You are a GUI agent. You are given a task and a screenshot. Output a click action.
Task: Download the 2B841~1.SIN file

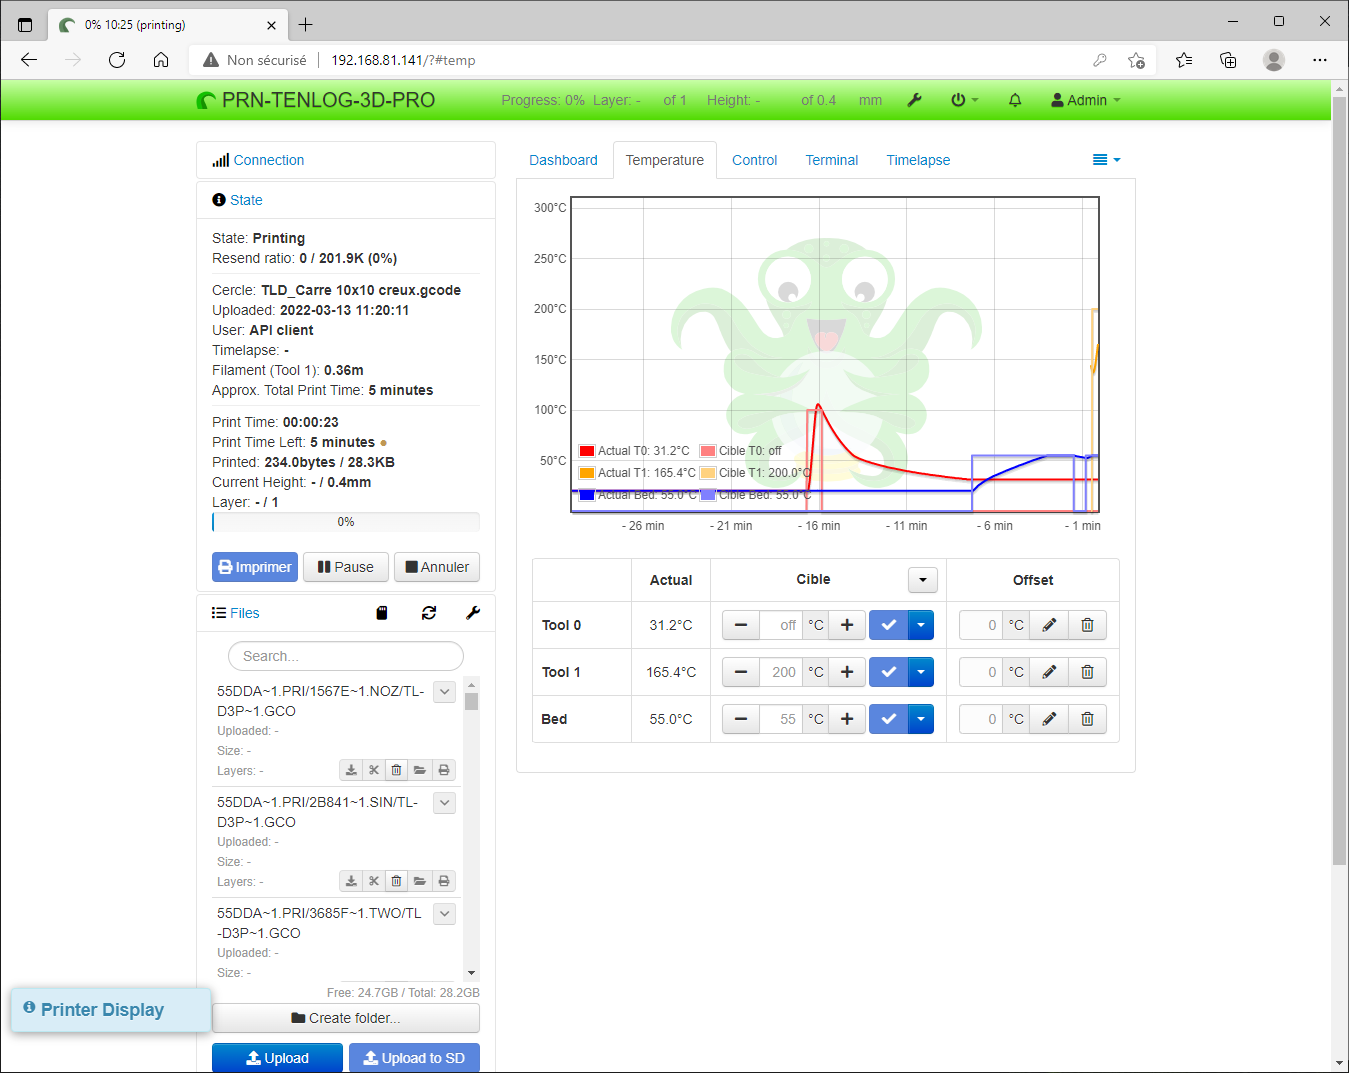pos(351,881)
